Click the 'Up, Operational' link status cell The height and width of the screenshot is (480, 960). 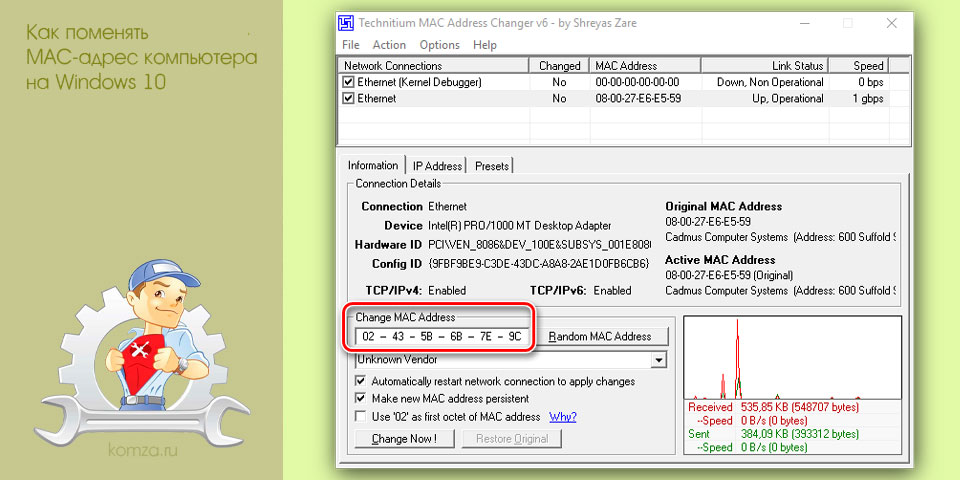coord(787,99)
